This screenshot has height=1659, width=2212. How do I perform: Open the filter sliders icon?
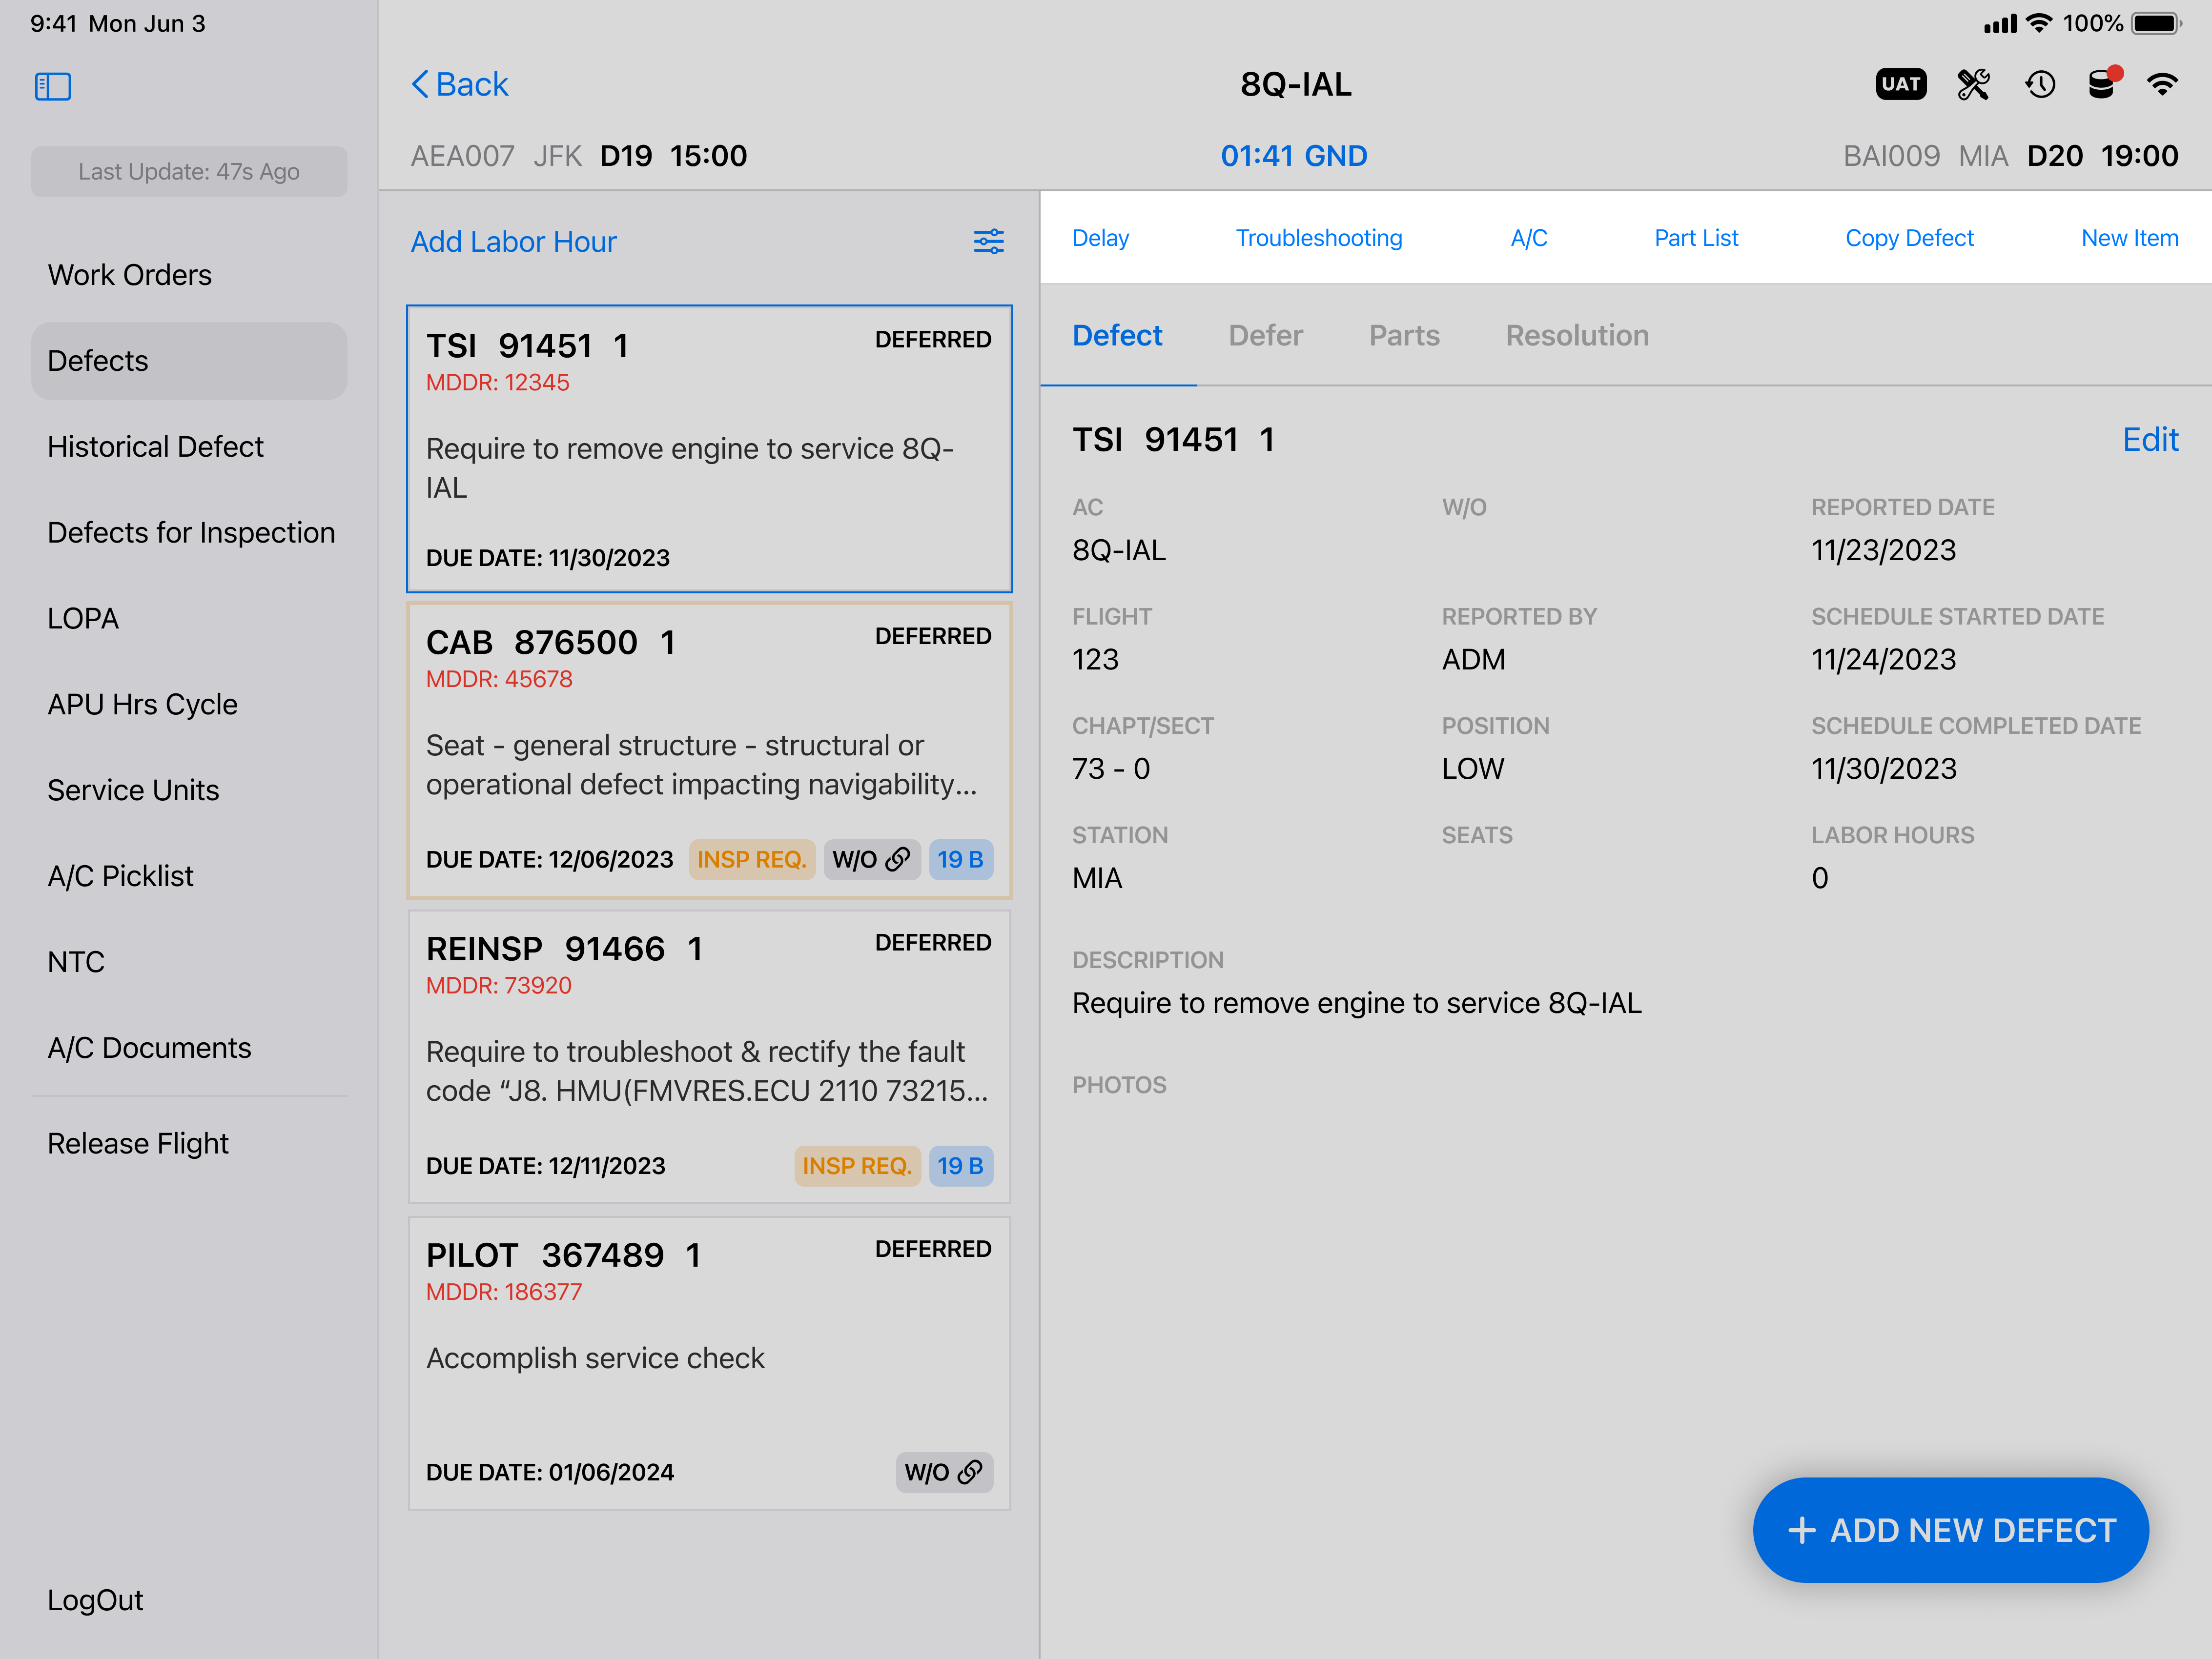pyautogui.click(x=988, y=241)
